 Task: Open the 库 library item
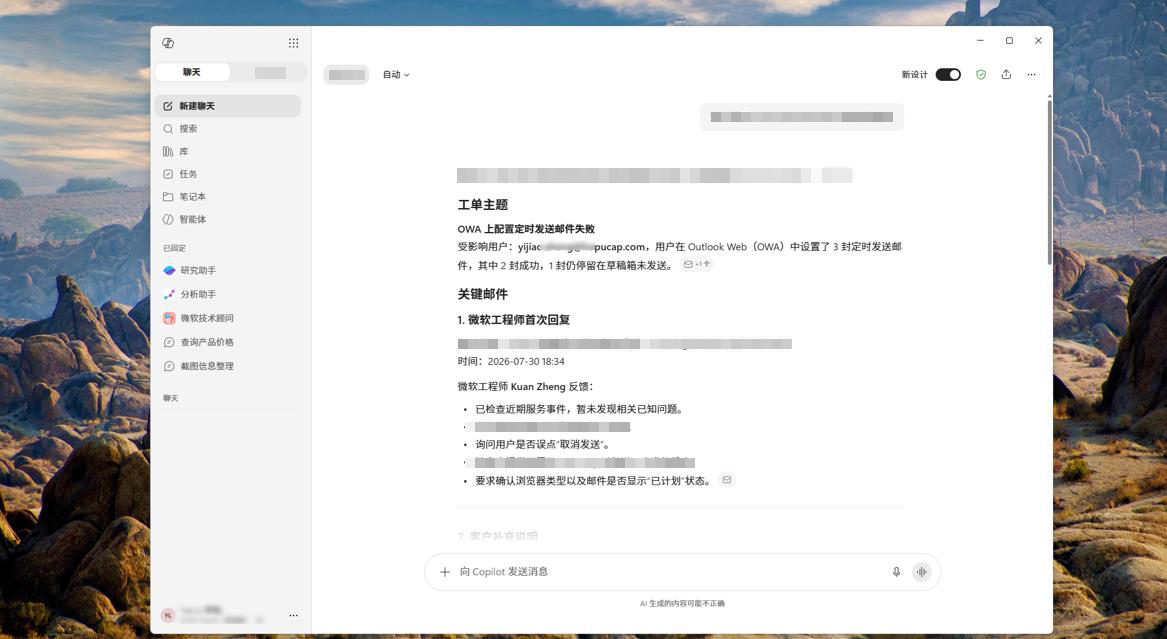pos(228,151)
